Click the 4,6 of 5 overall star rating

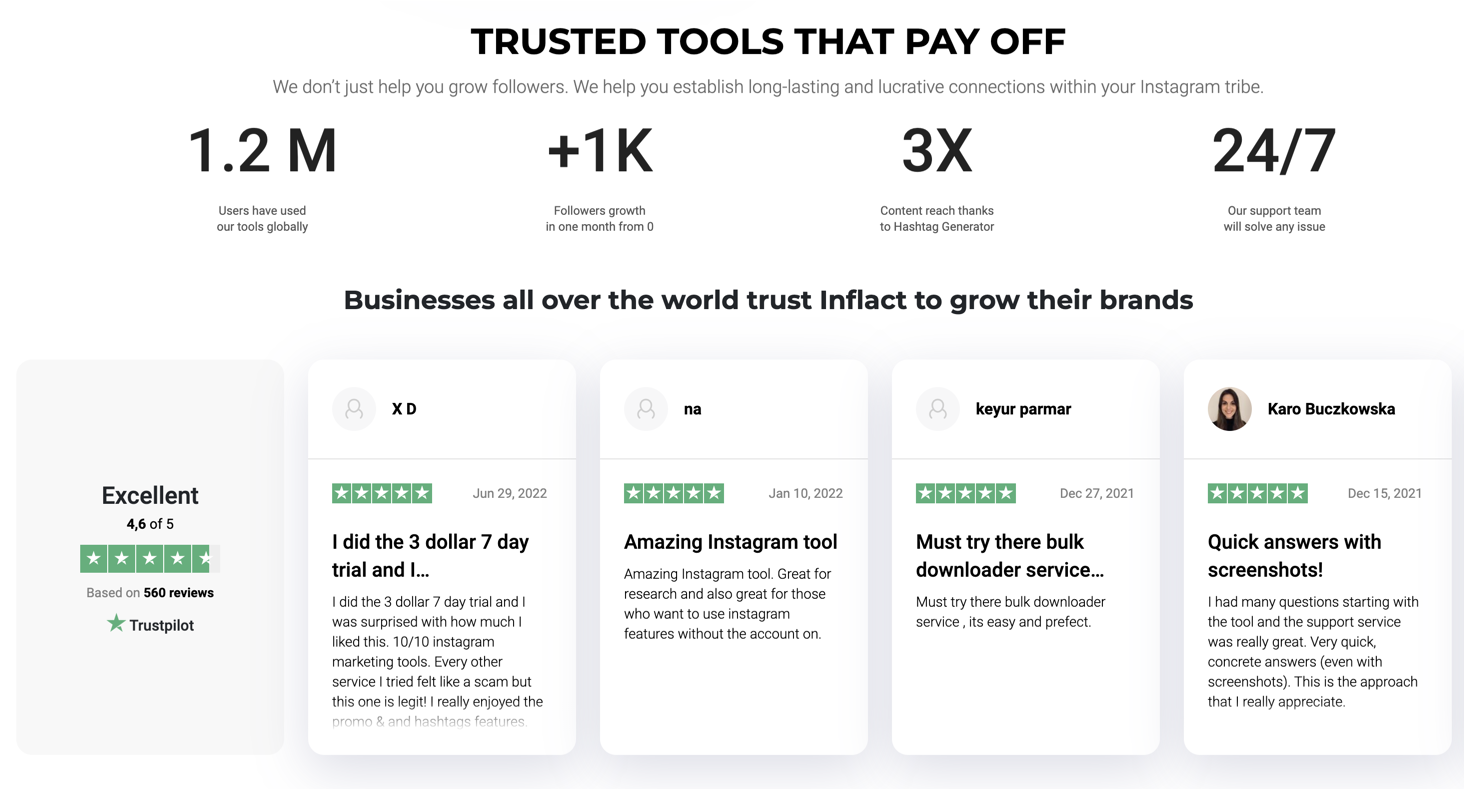pyautogui.click(x=150, y=558)
